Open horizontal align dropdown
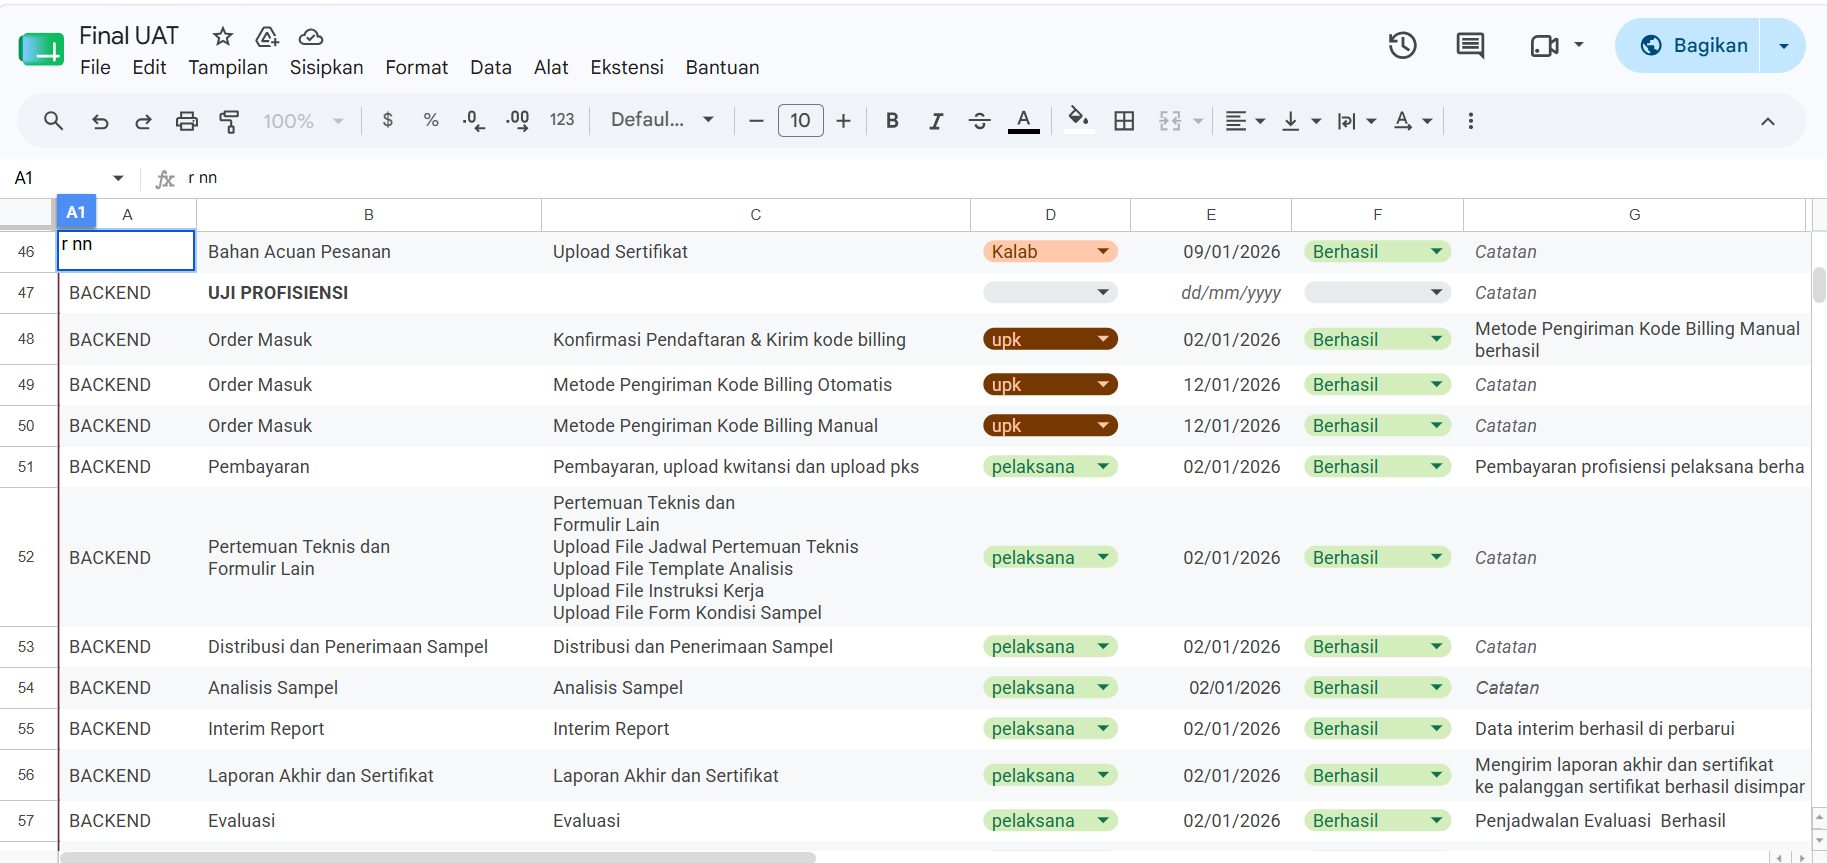The image size is (1827, 863). click(x=1245, y=121)
